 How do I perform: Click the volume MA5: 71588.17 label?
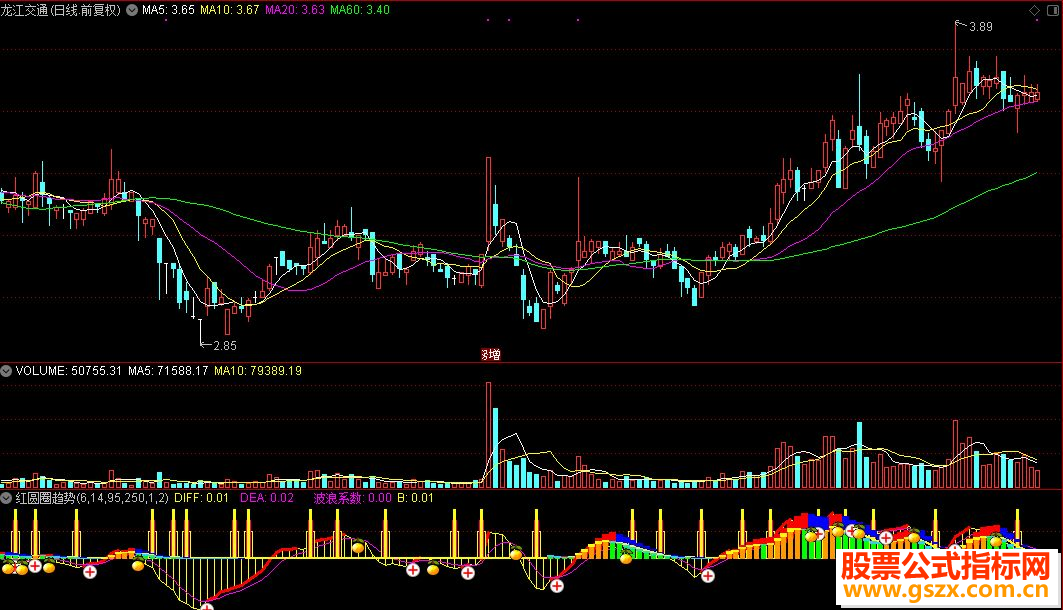click(x=168, y=371)
